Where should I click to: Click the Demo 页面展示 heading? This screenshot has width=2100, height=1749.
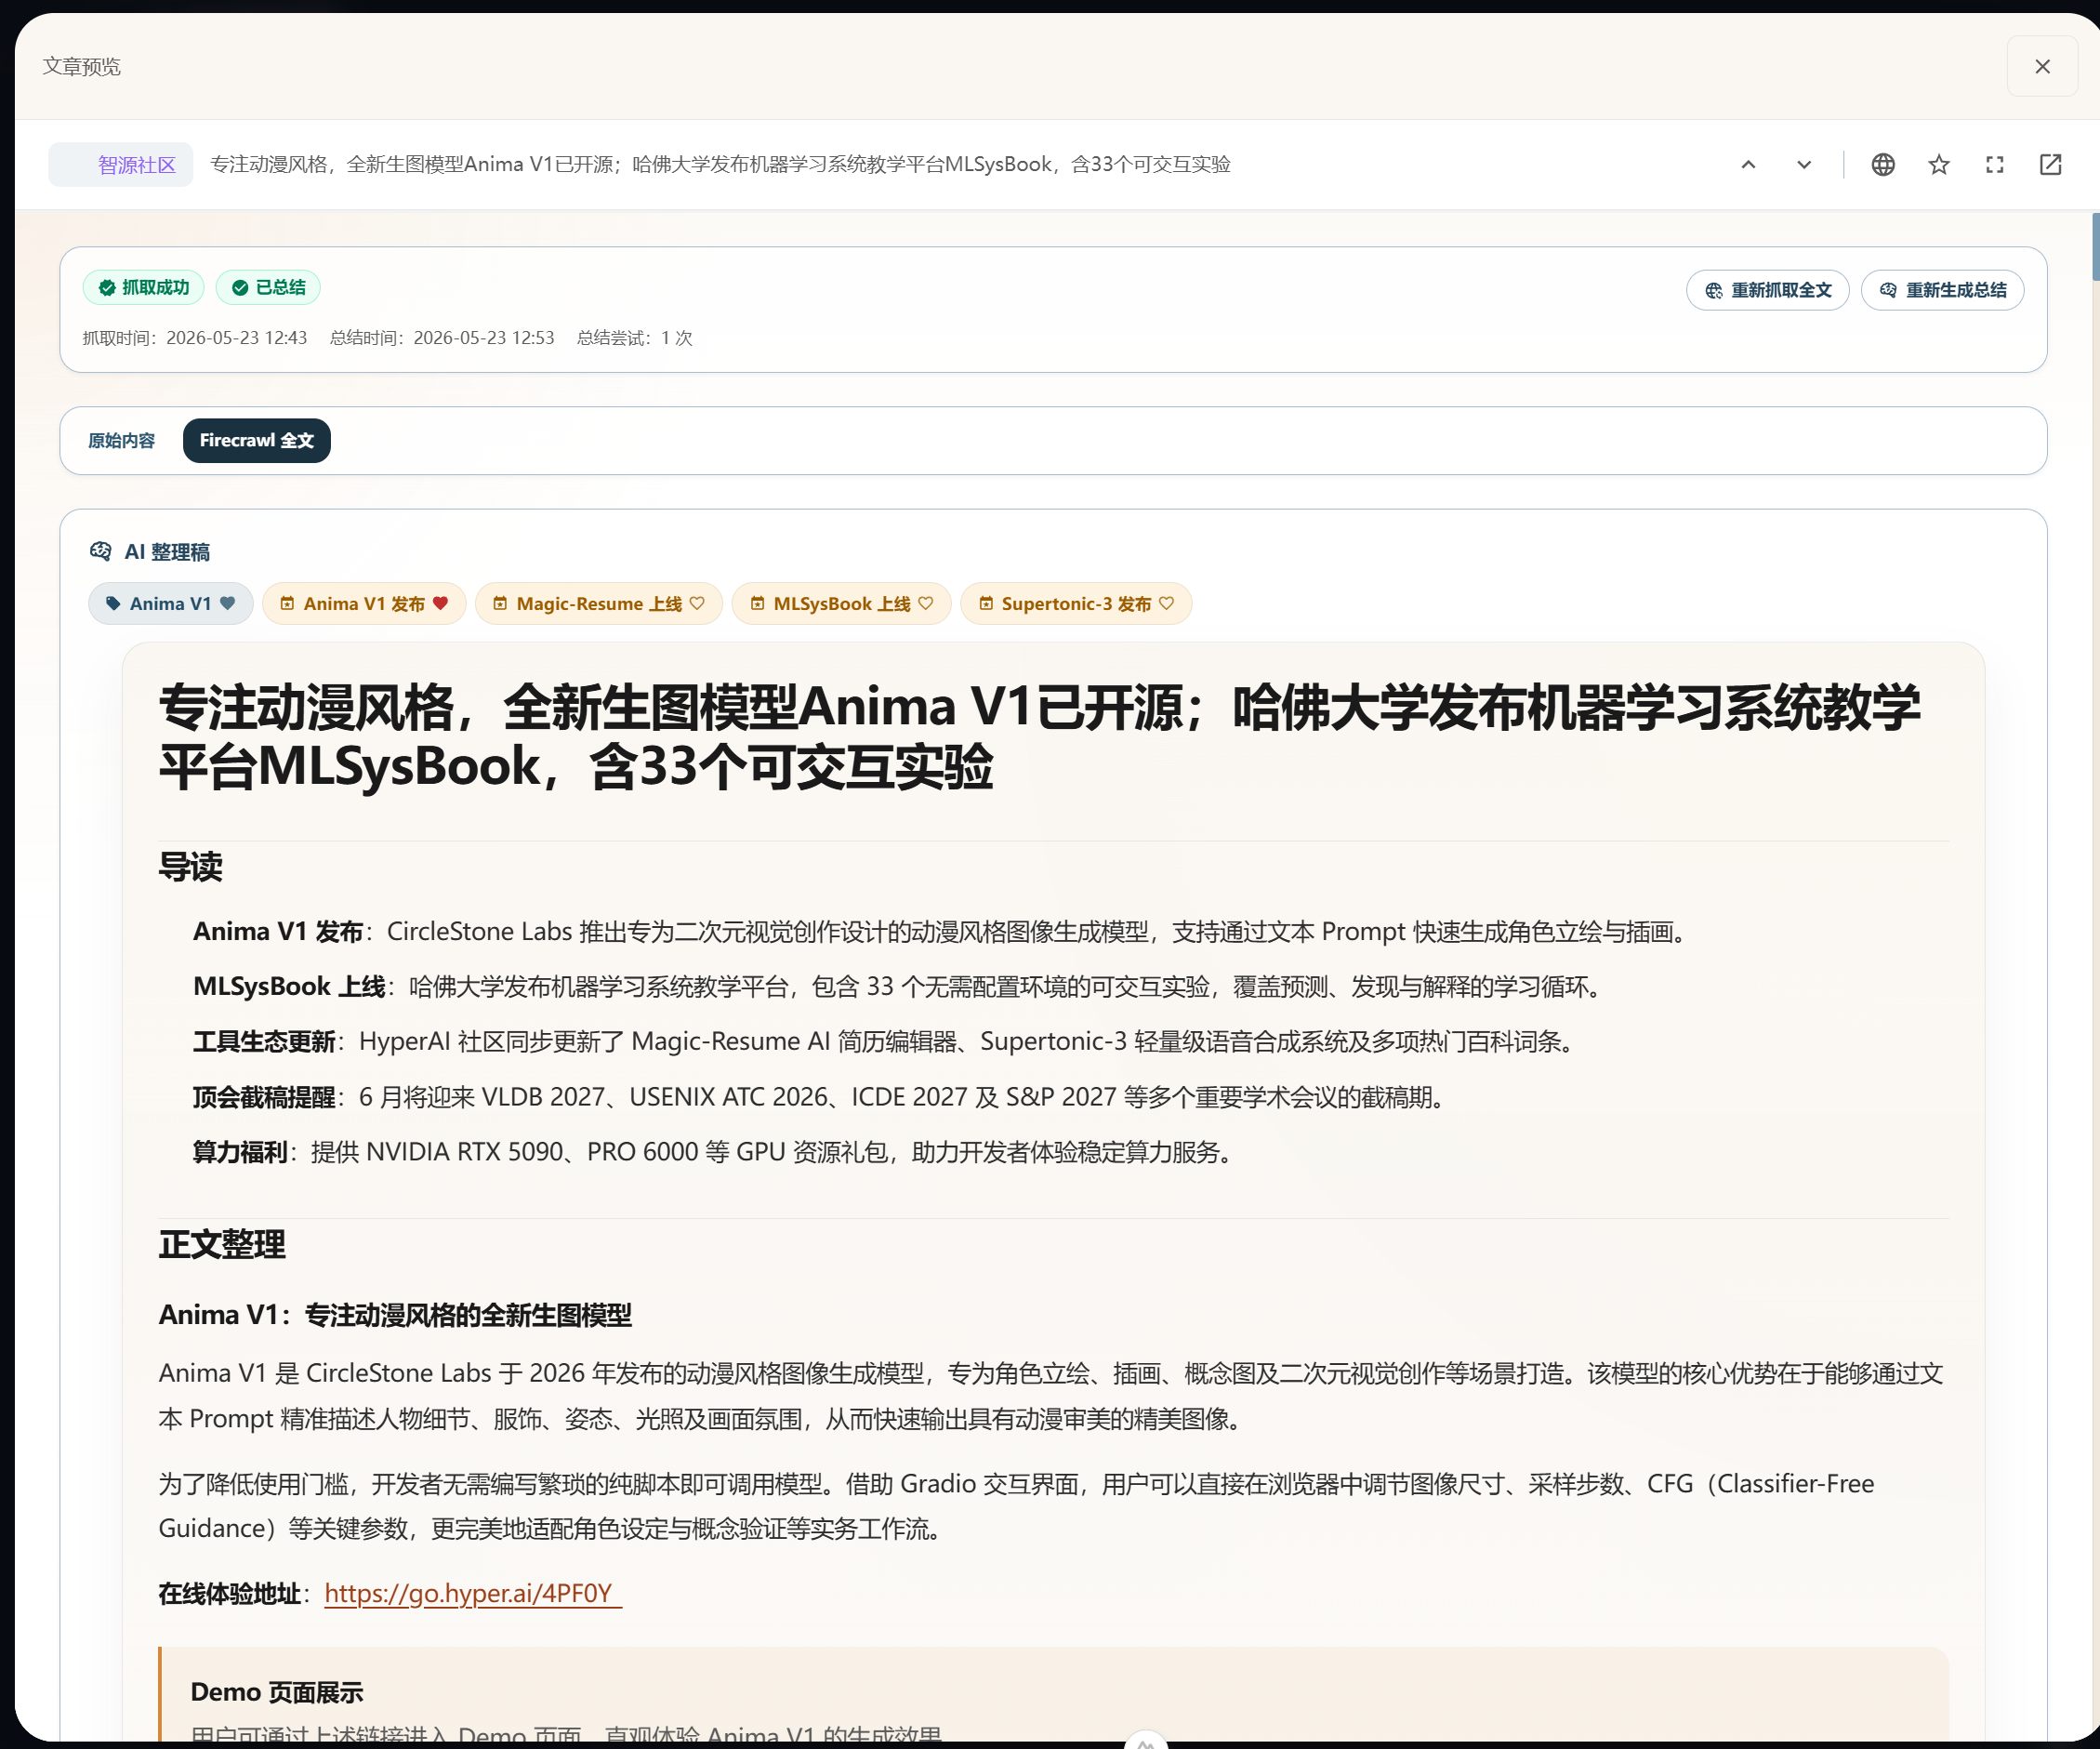tap(277, 1691)
